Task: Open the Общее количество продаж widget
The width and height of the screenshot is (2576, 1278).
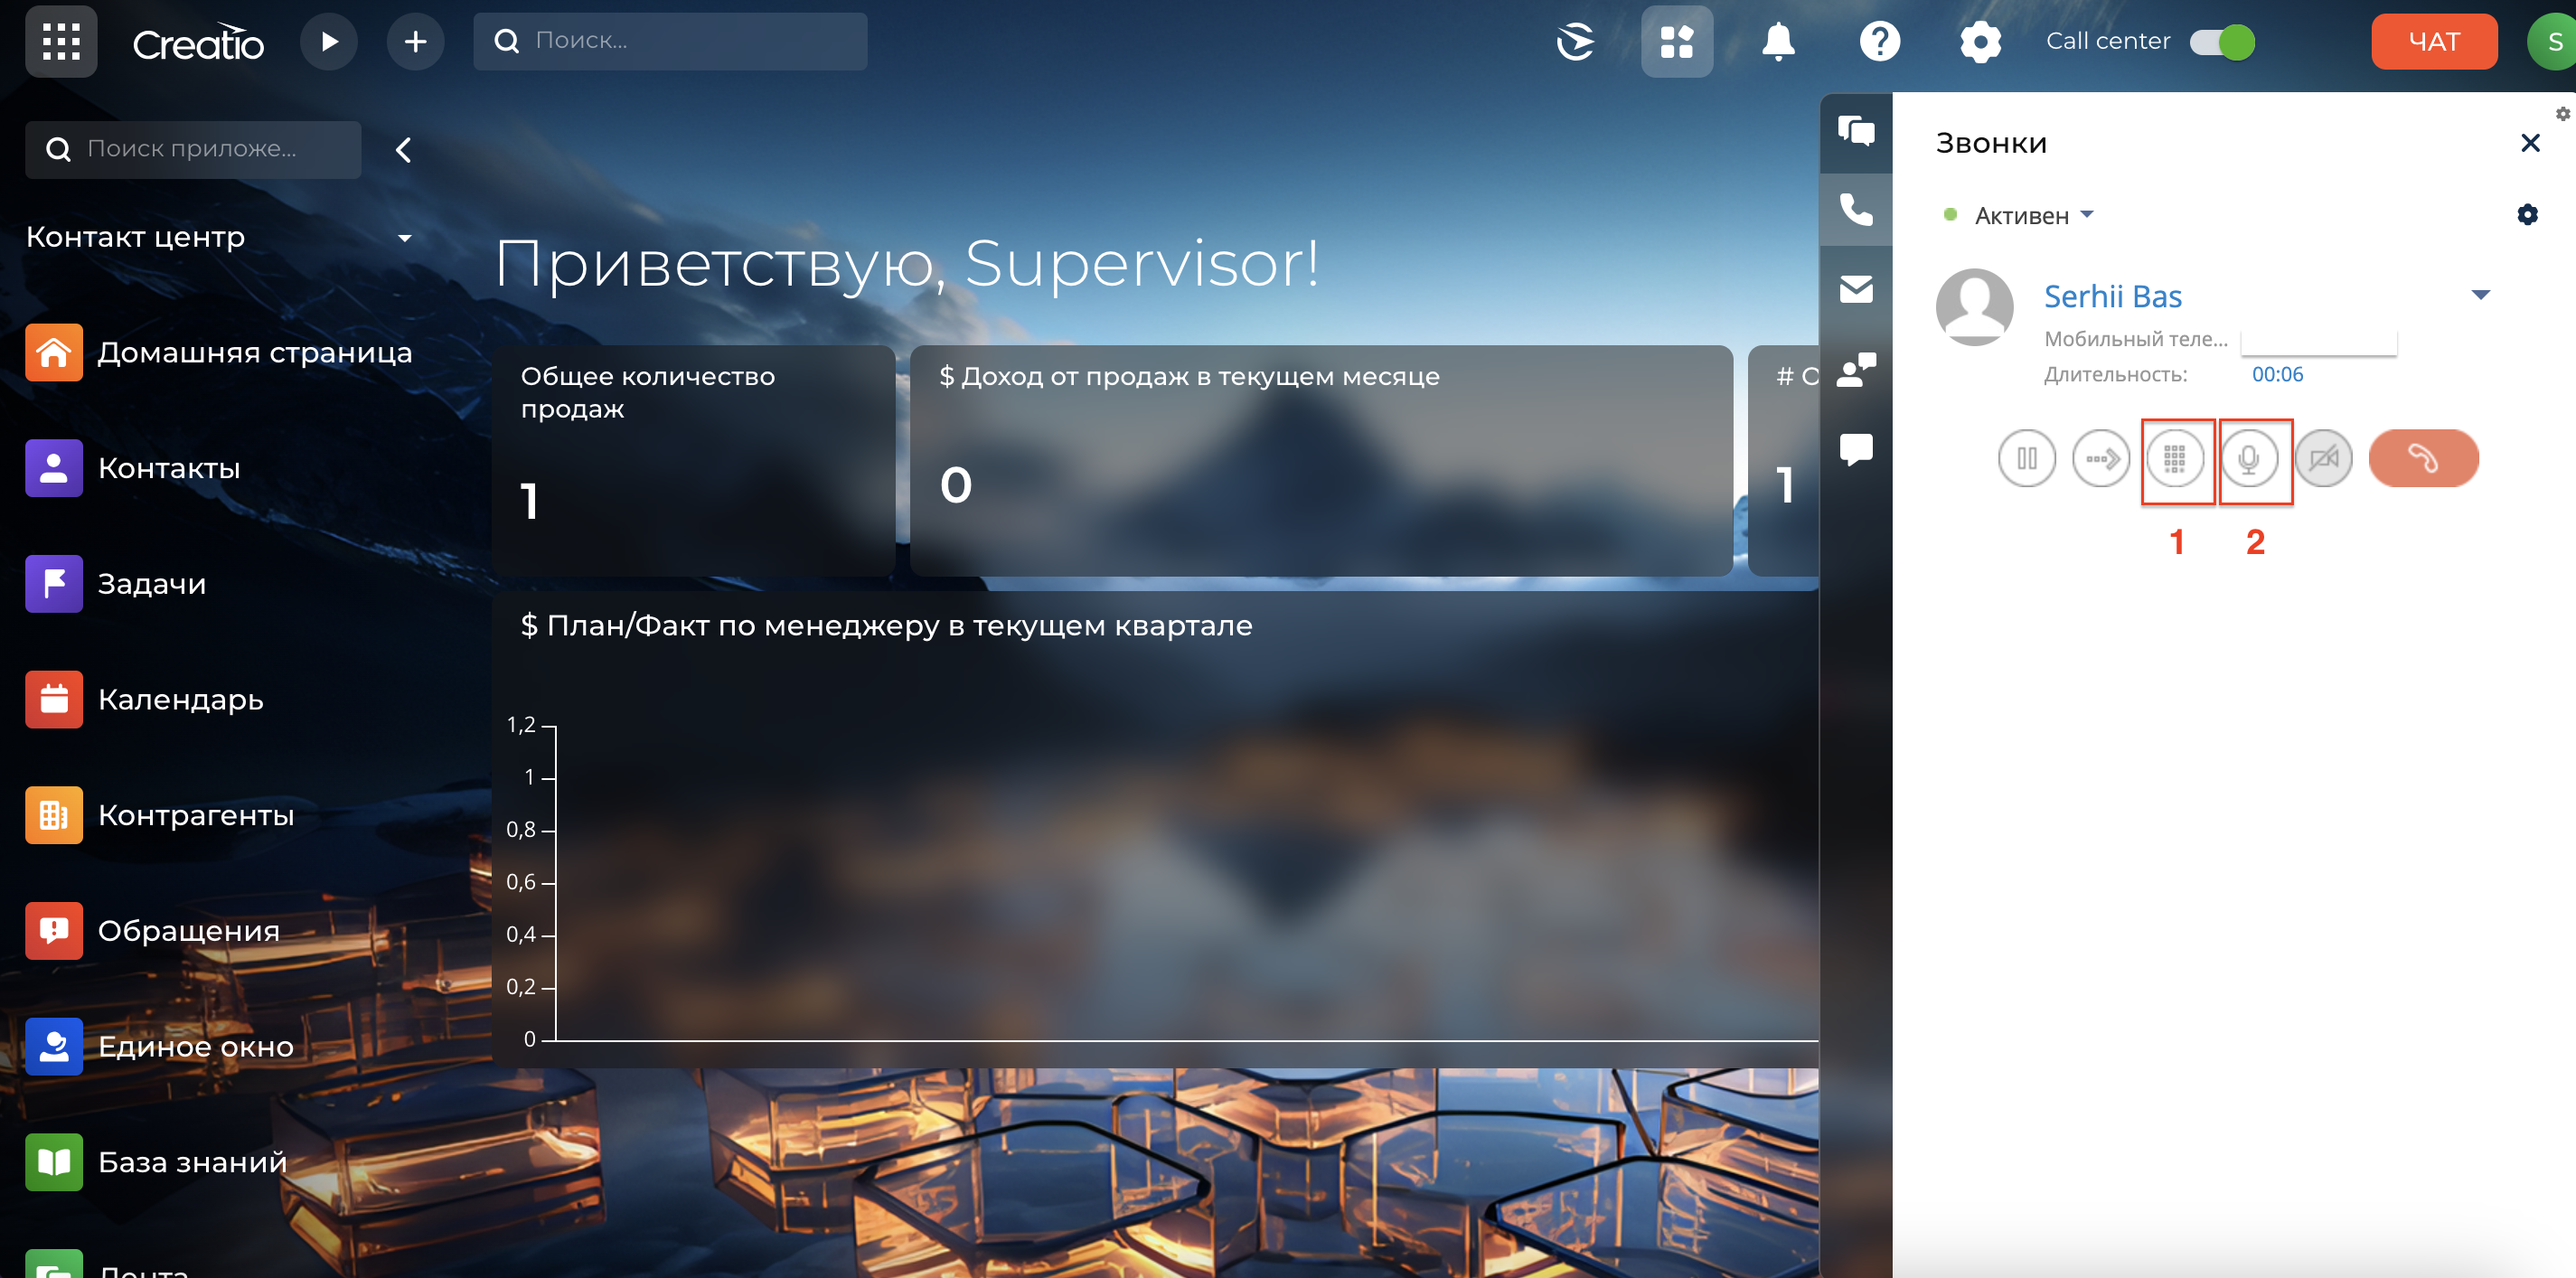Action: coord(693,460)
